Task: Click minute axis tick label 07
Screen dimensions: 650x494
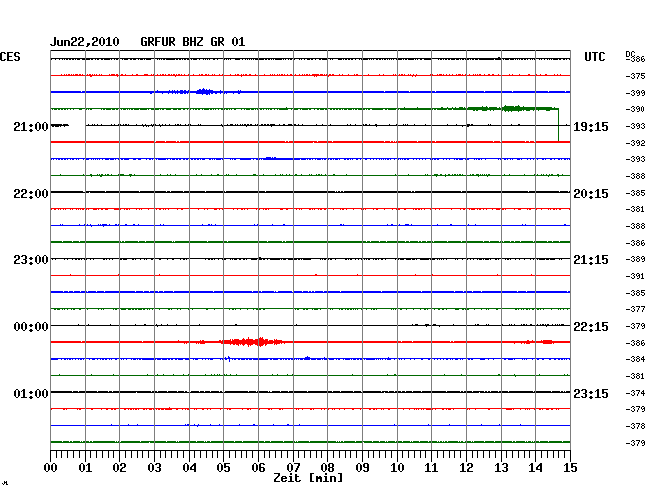Action: pyautogui.click(x=293, y=468)
